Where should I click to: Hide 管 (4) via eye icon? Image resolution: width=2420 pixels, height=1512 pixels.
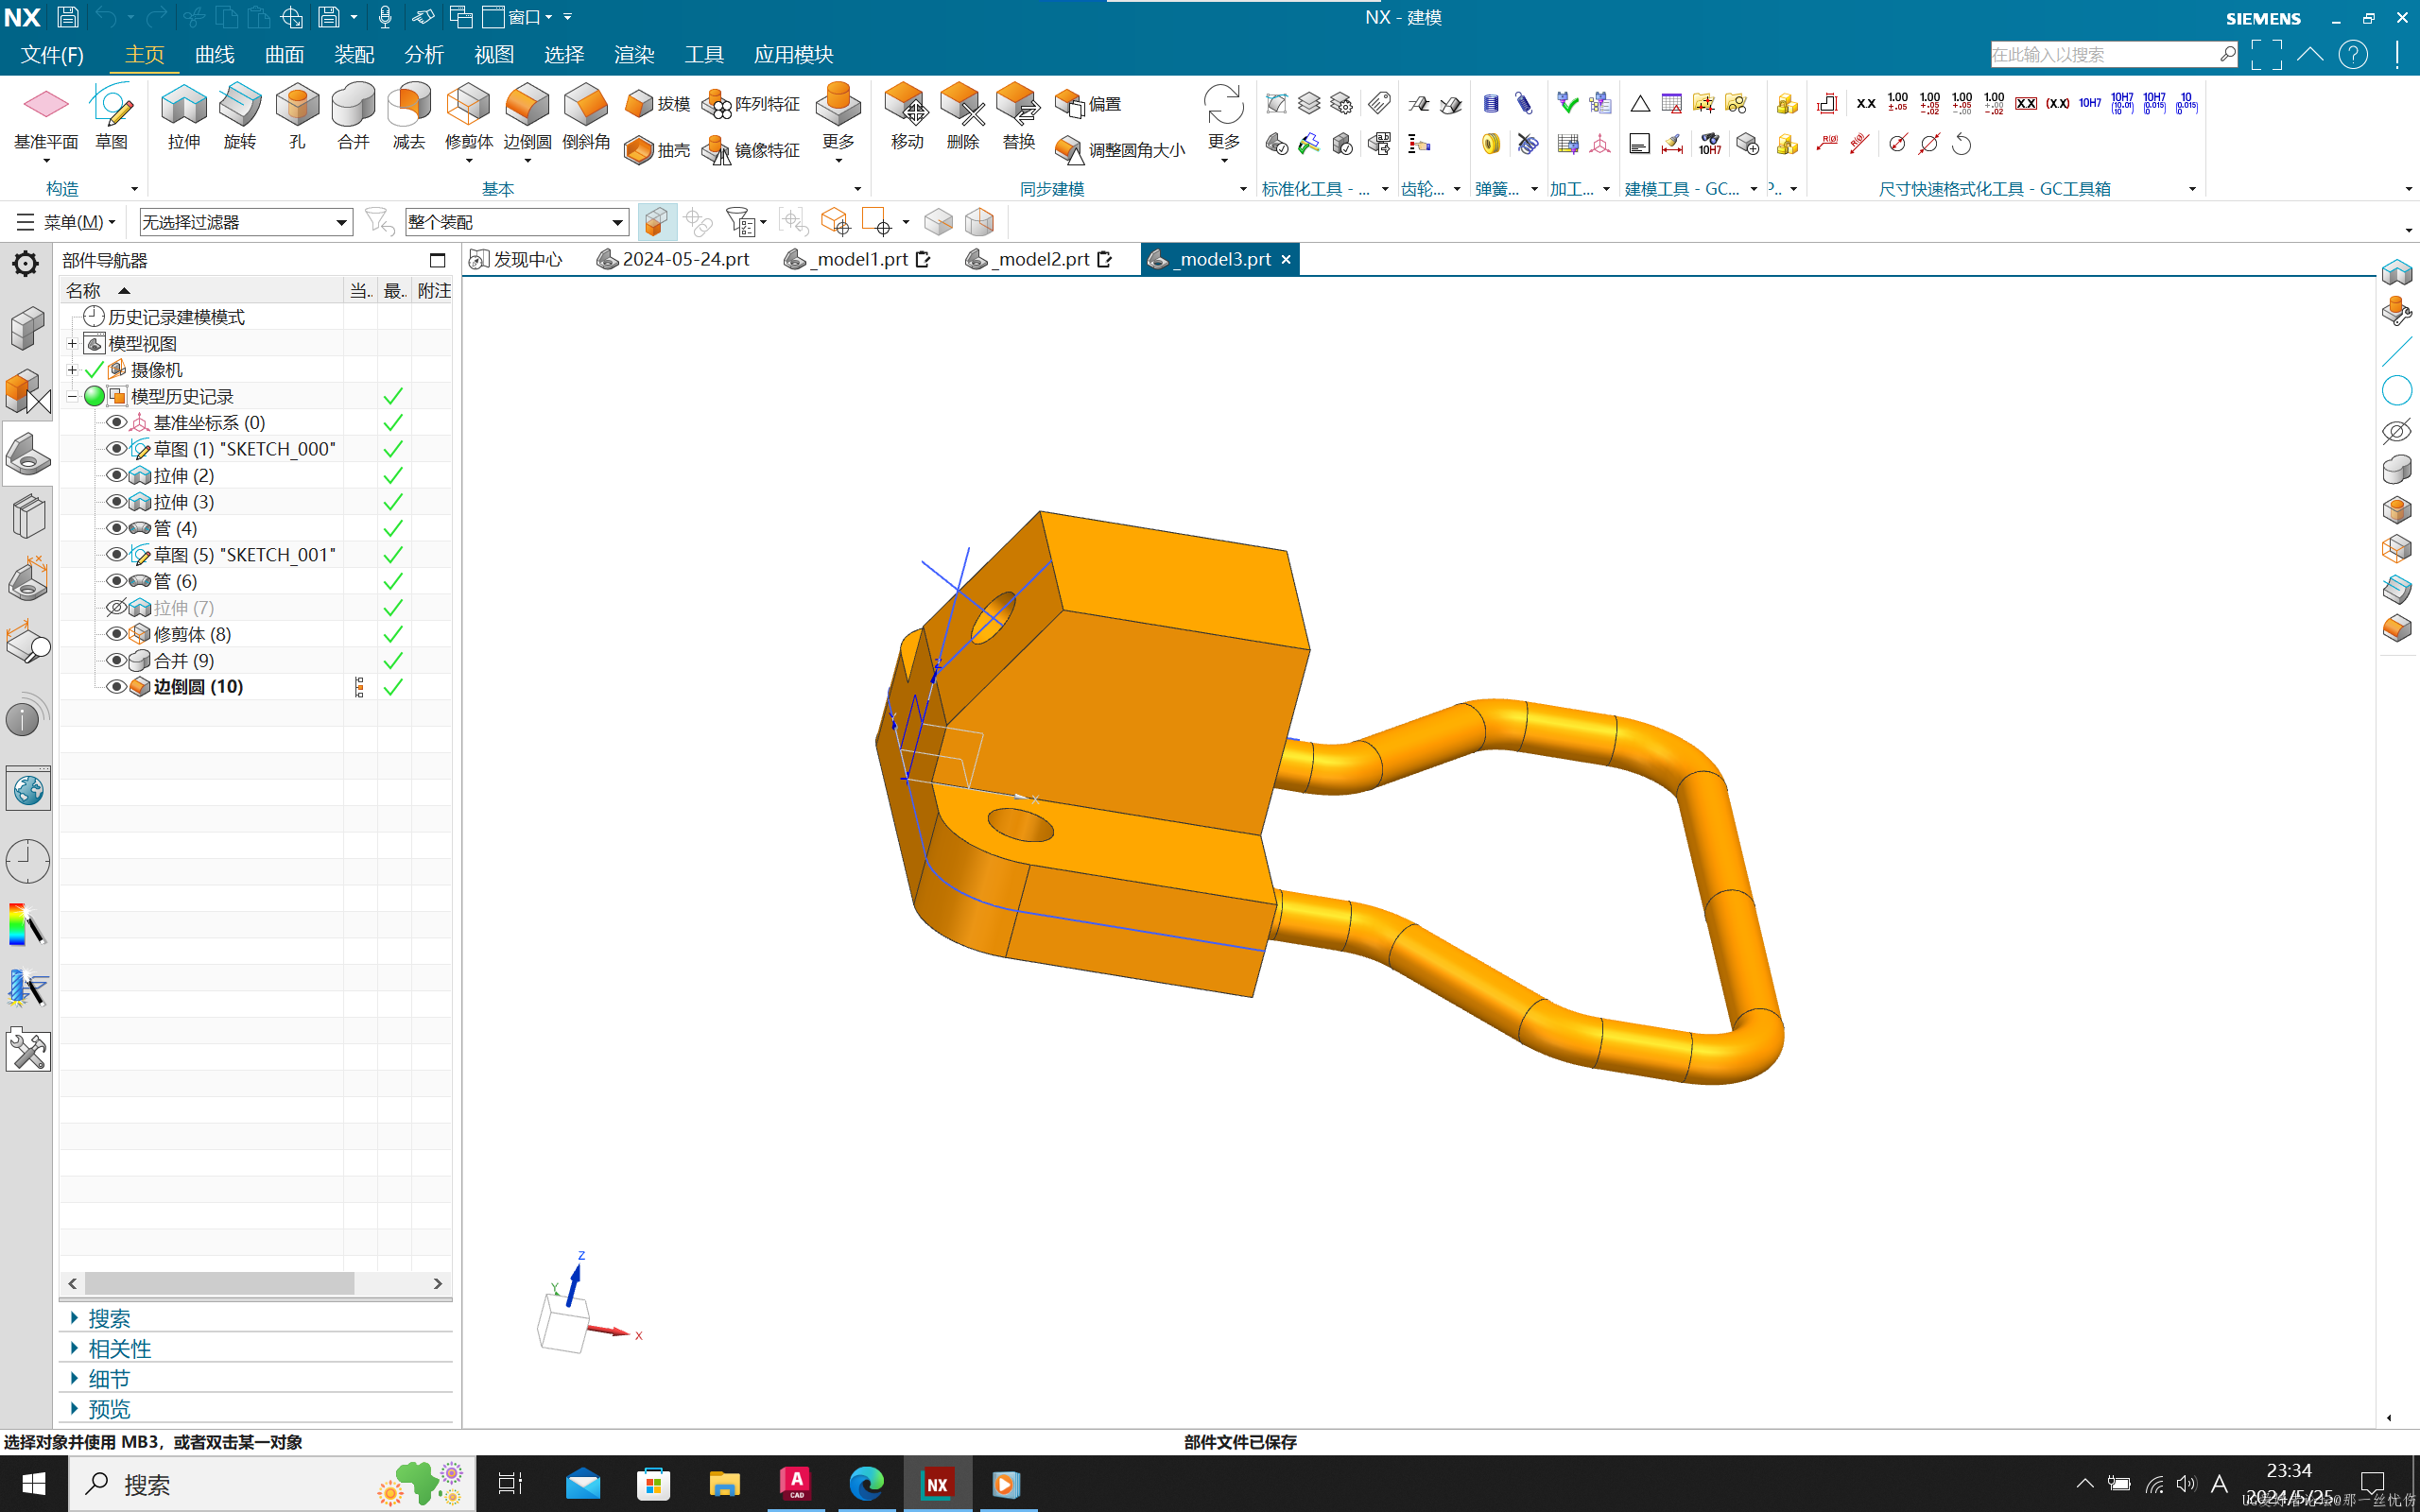[116, 529]
